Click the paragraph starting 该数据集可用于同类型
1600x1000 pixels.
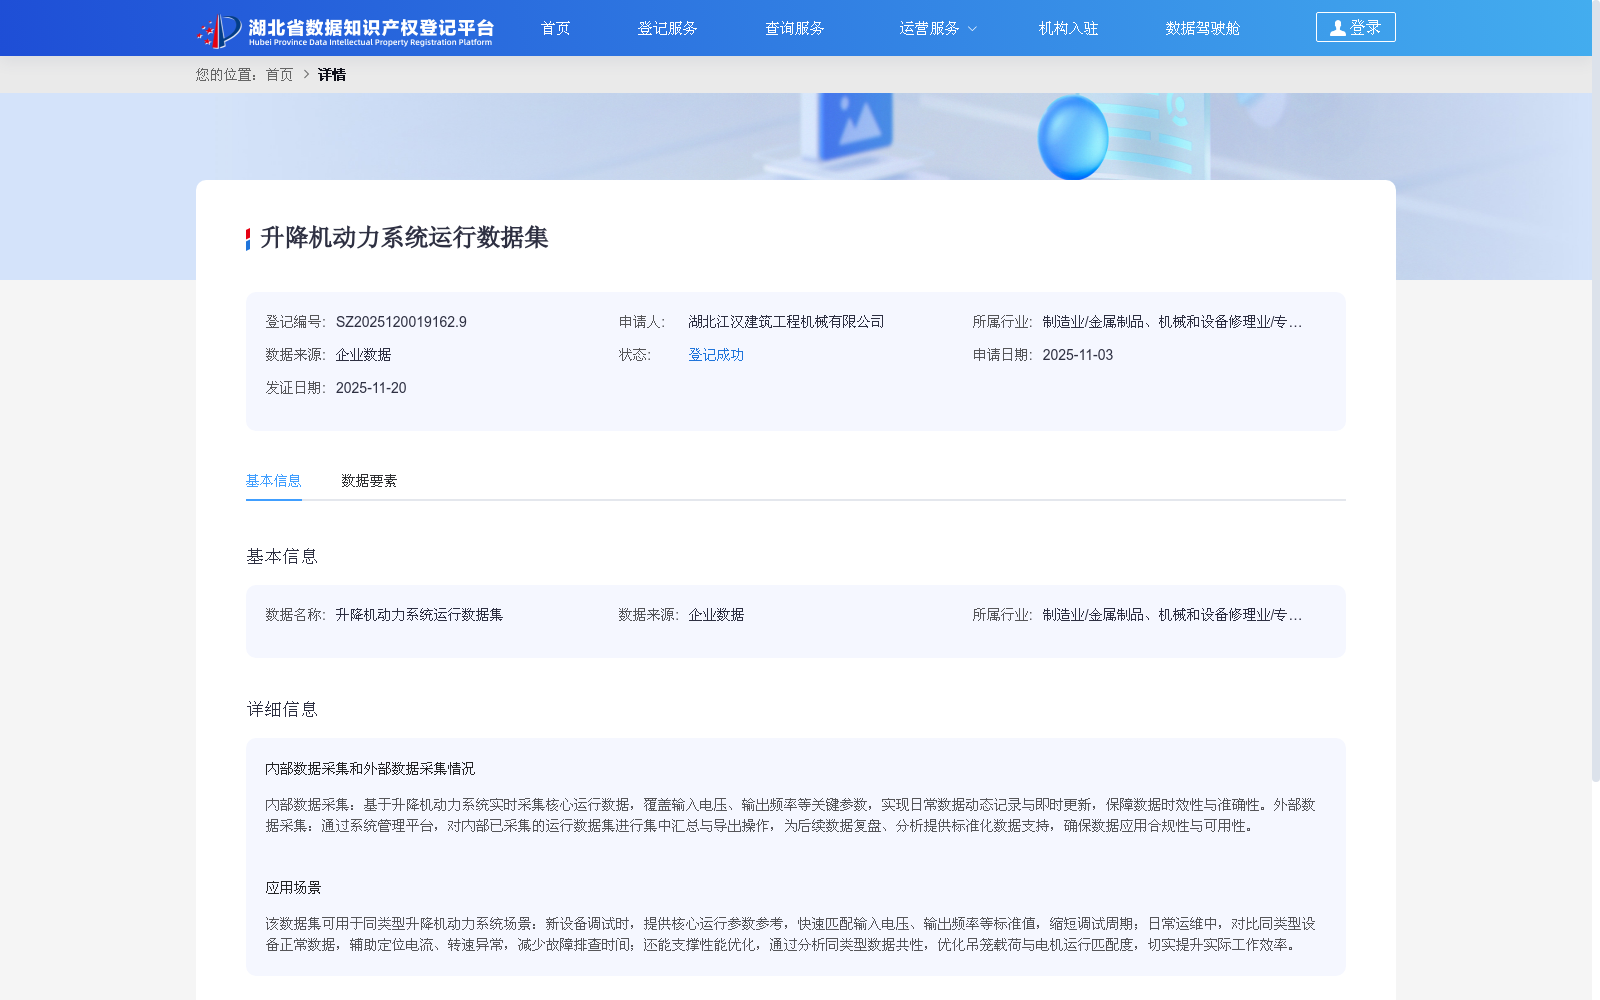click(790, 934)
